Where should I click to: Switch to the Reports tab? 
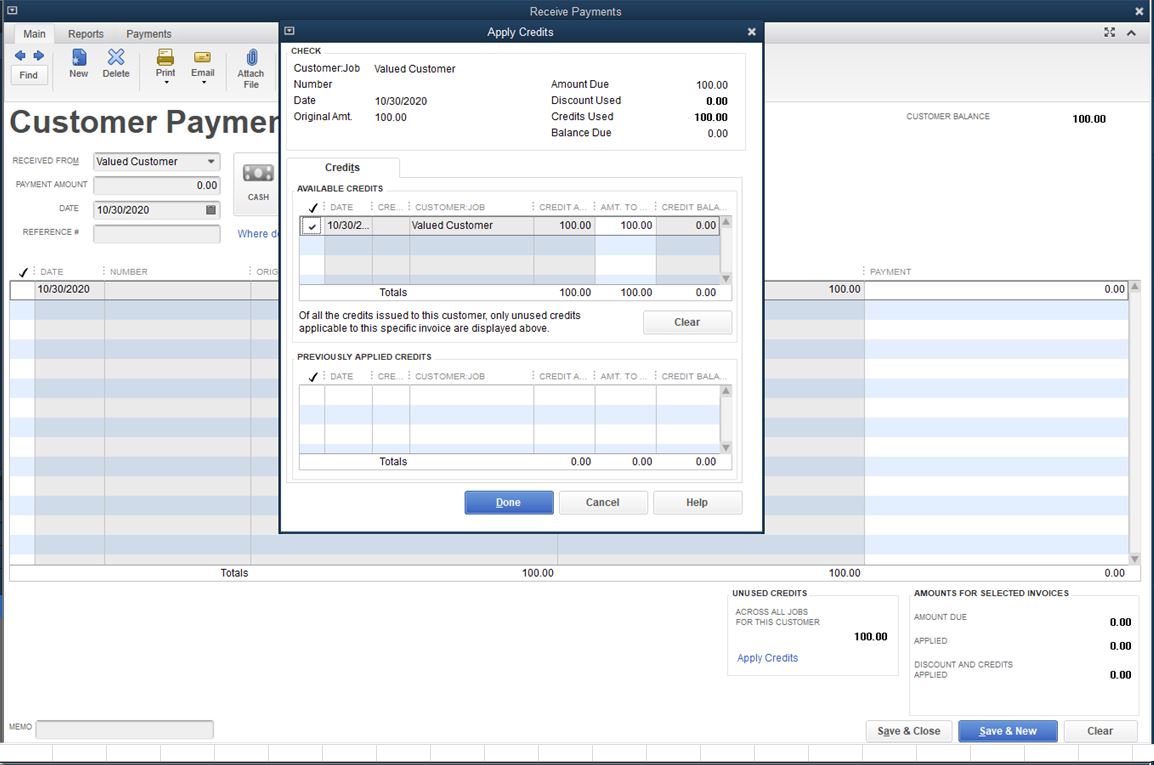coord(85,33)
